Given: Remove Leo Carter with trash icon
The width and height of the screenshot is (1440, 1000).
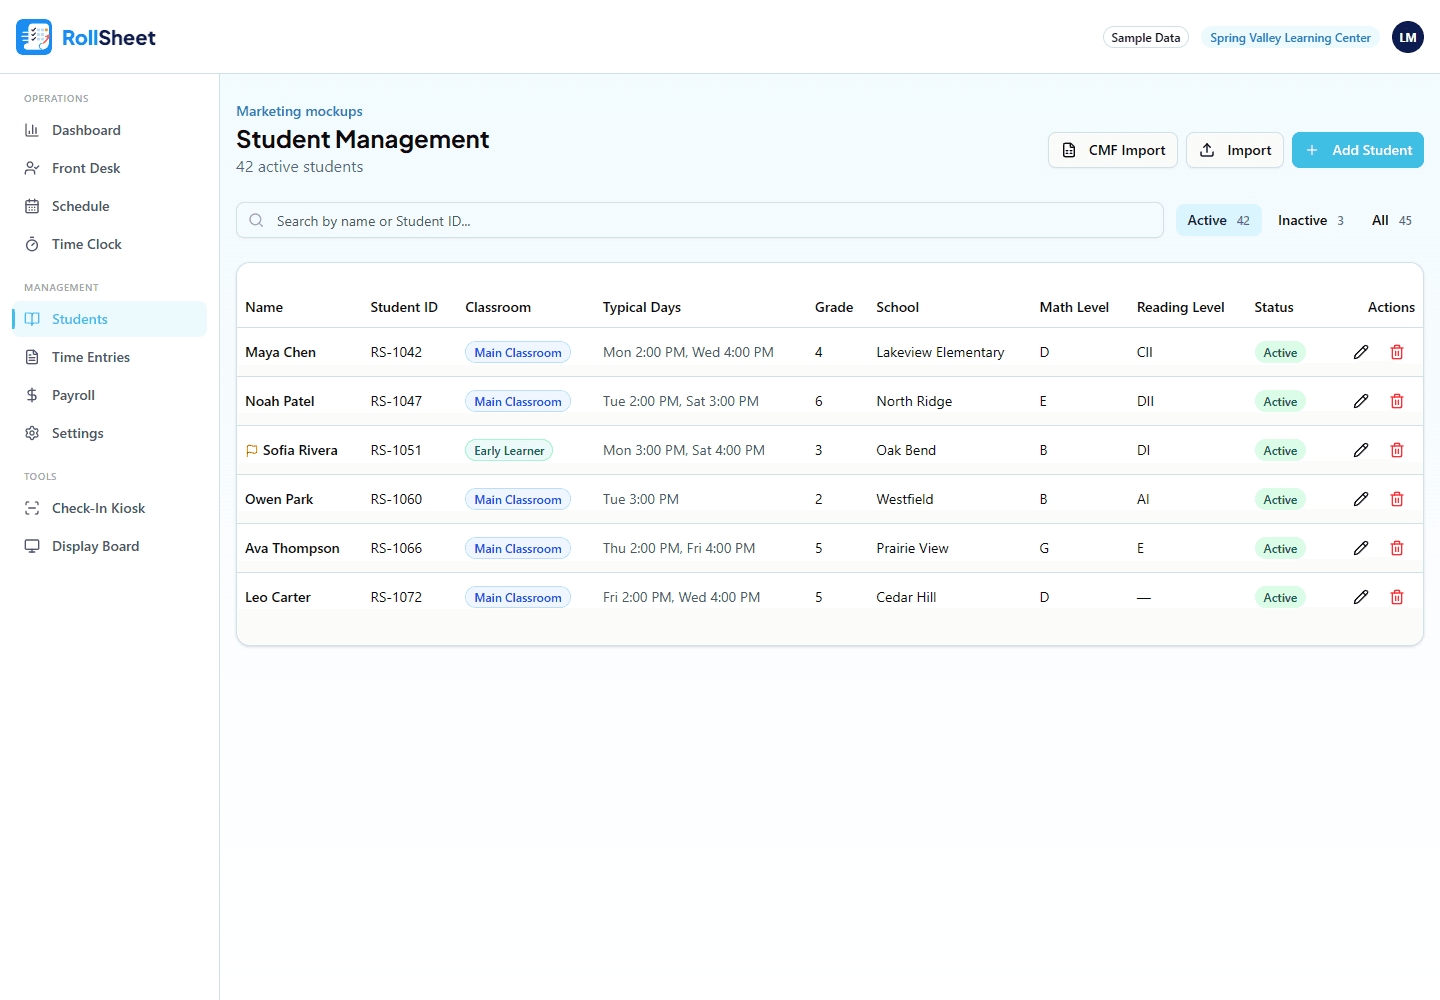Looking at the screenshot, I should 1397,597.
